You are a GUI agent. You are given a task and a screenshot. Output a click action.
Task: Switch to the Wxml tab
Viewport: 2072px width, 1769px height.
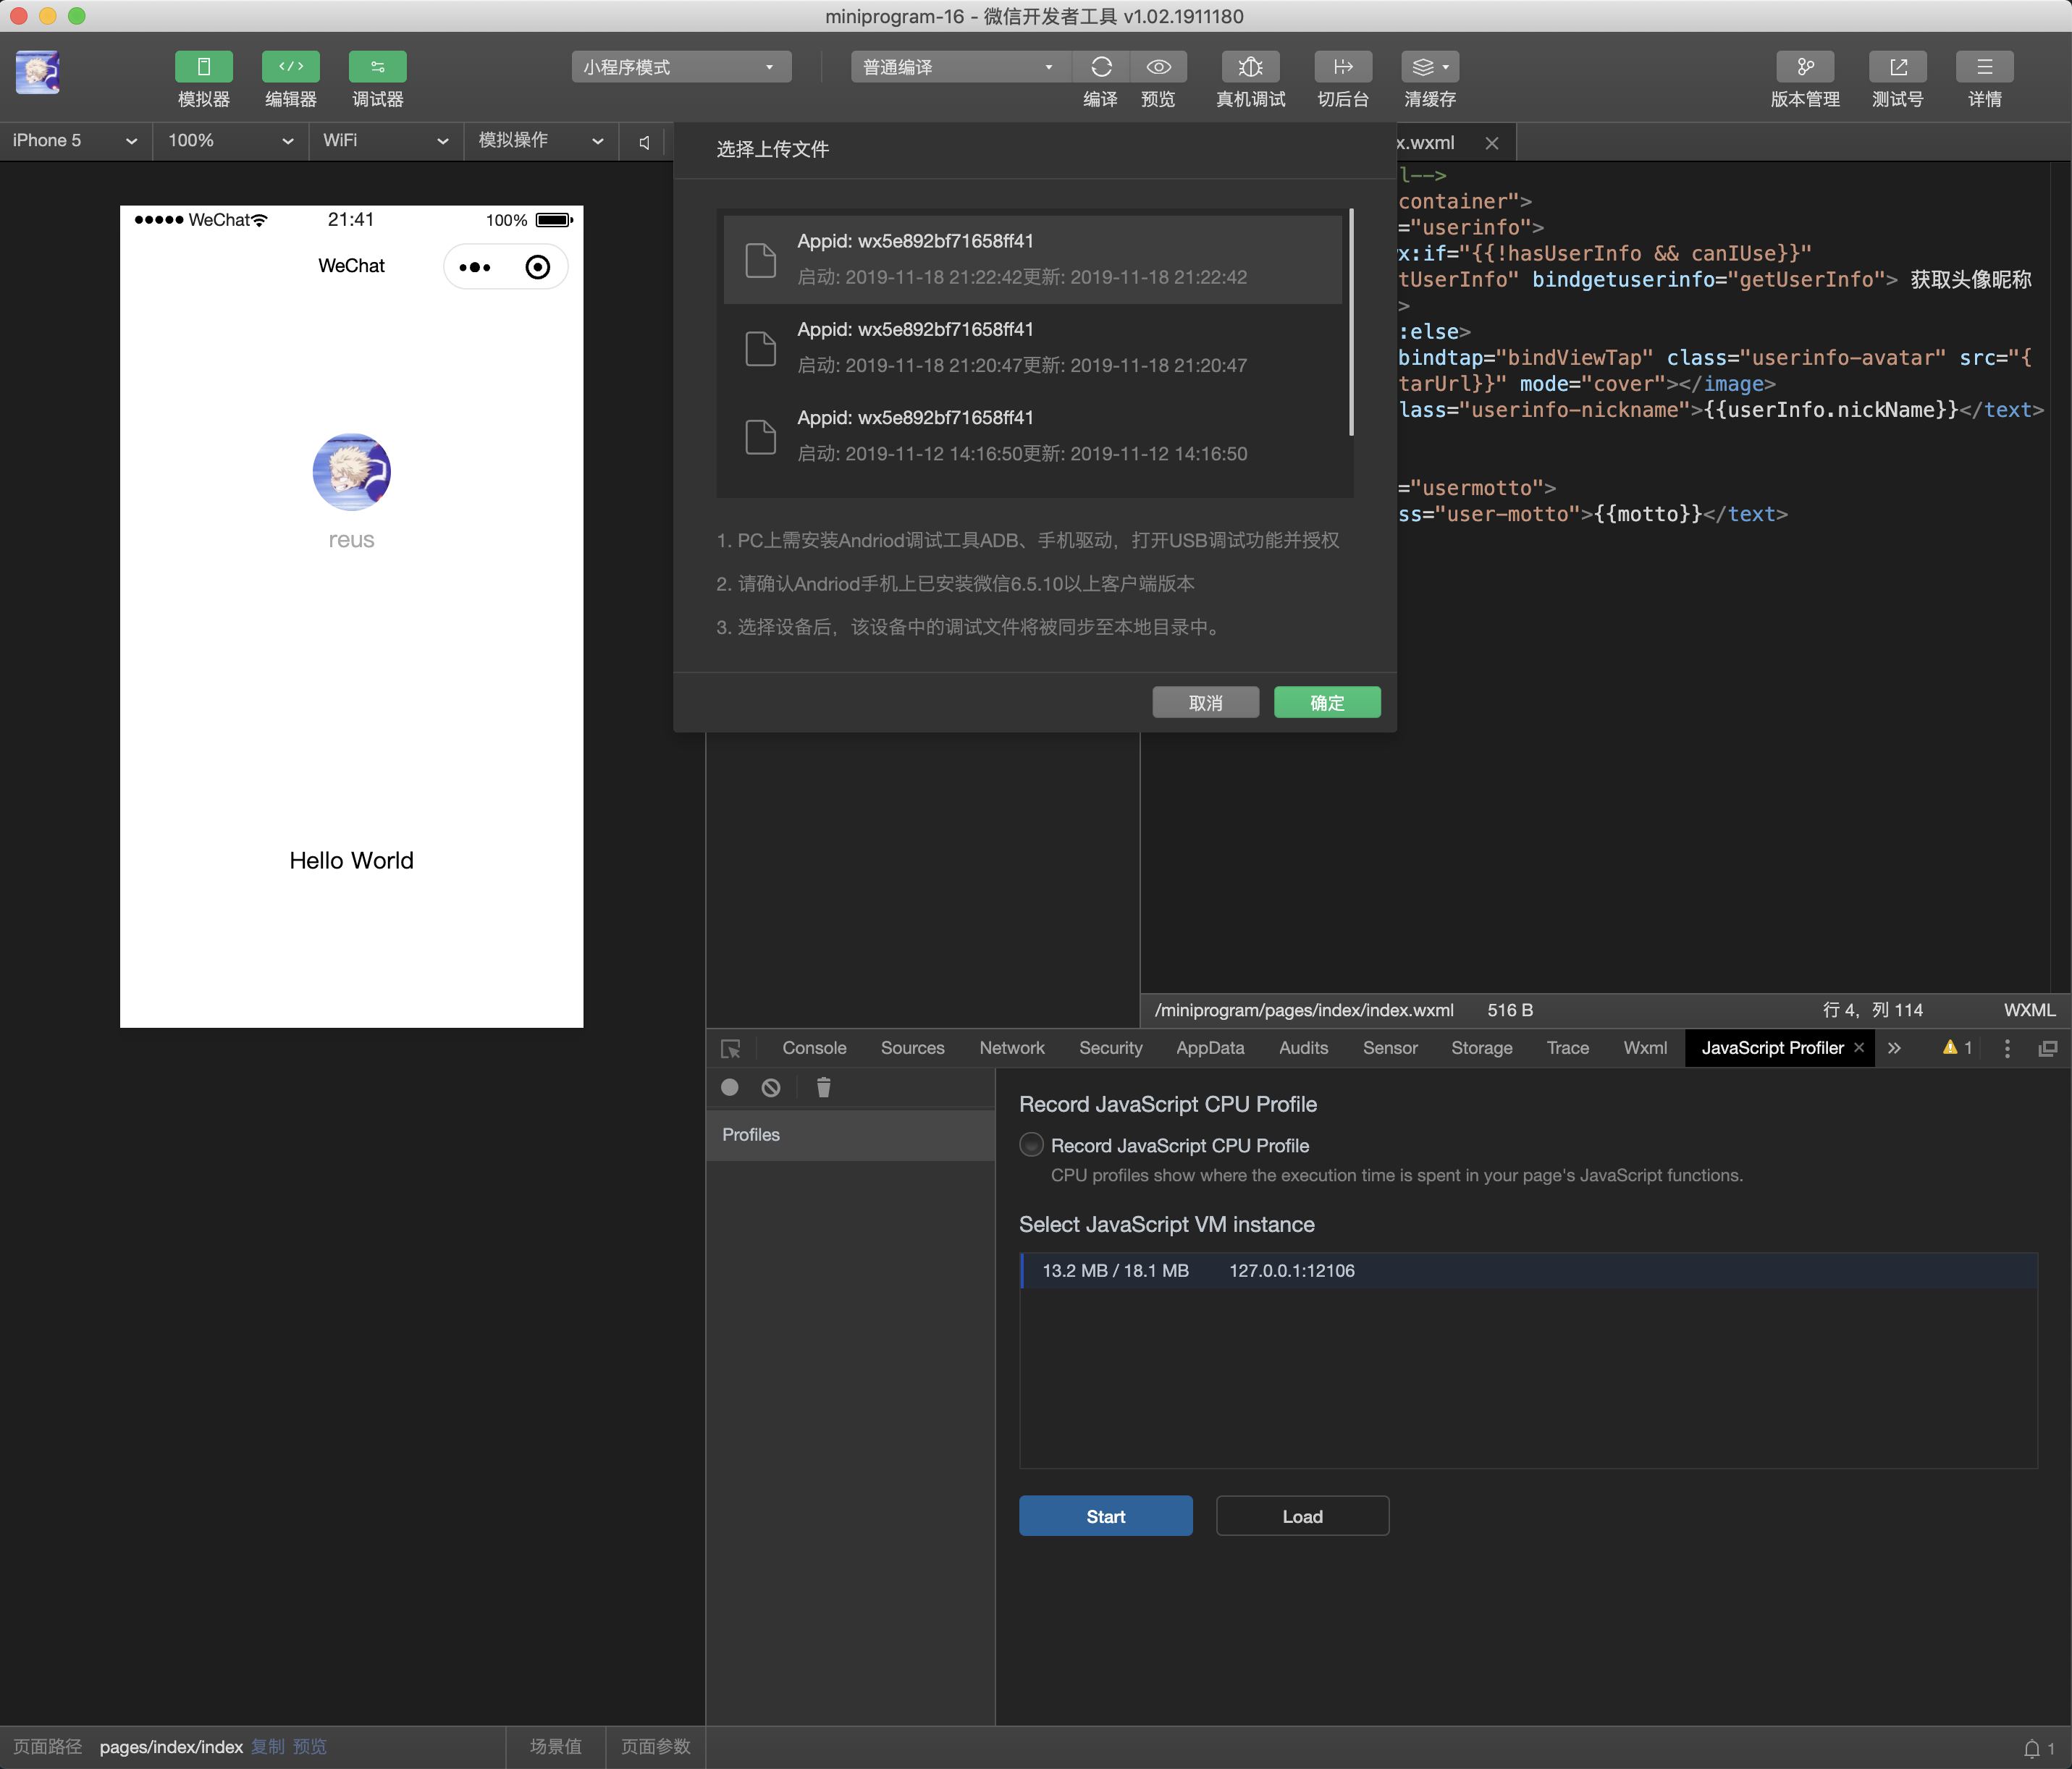click(1645, 1048)
